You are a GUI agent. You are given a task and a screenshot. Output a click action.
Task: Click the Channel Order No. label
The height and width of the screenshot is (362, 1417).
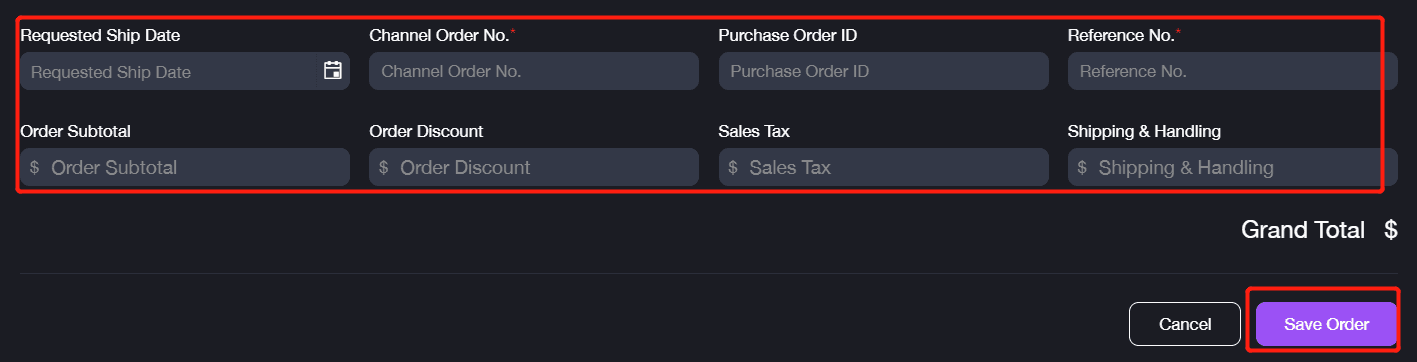click(x=439, y=35)
